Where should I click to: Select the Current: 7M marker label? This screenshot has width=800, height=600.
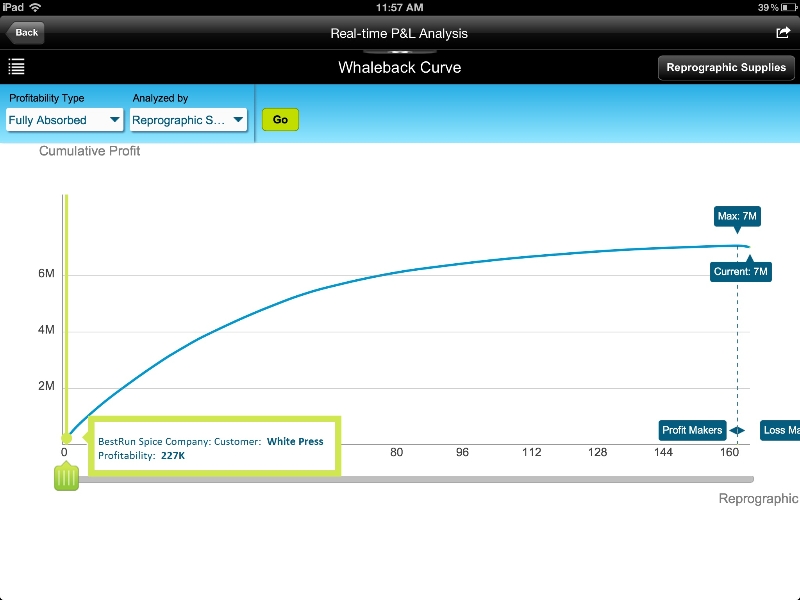pyautogui.click(x=740, y=271)
